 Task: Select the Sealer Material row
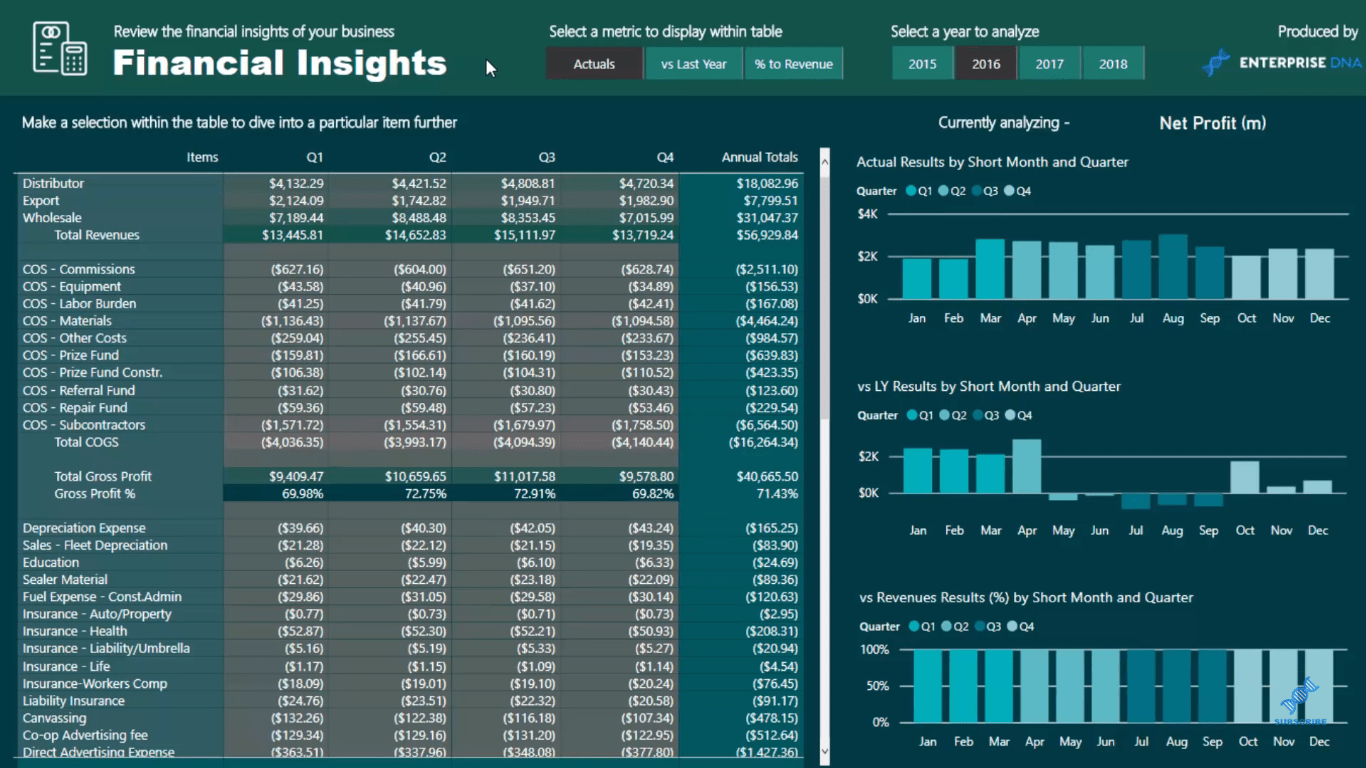[x=410, y=580]
